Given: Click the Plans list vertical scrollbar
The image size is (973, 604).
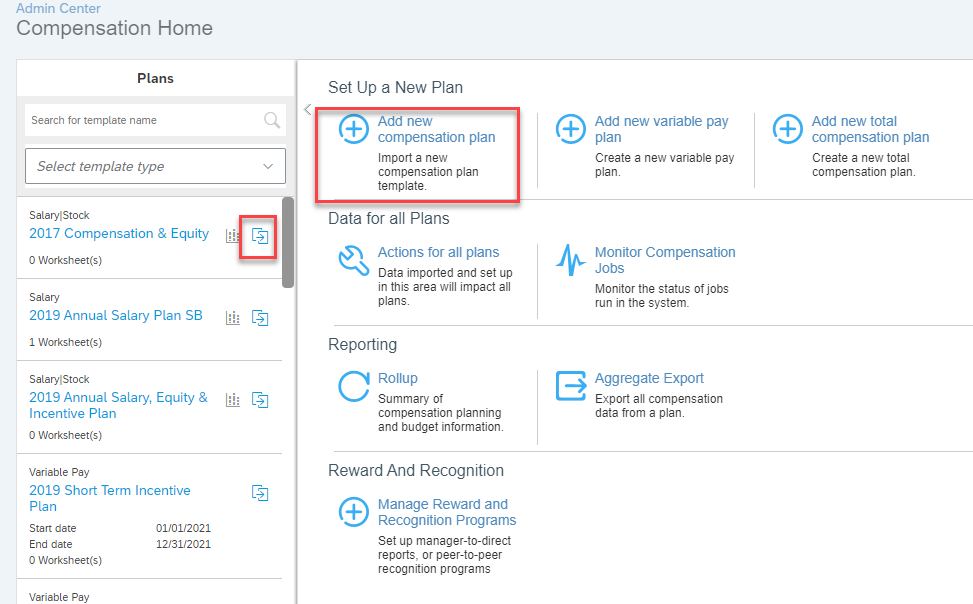Looking at the screenshot, I should 288,243.
